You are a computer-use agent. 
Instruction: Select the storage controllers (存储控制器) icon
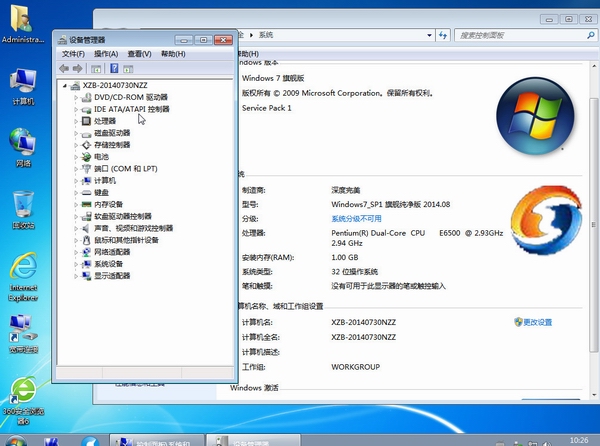[86, 145]
